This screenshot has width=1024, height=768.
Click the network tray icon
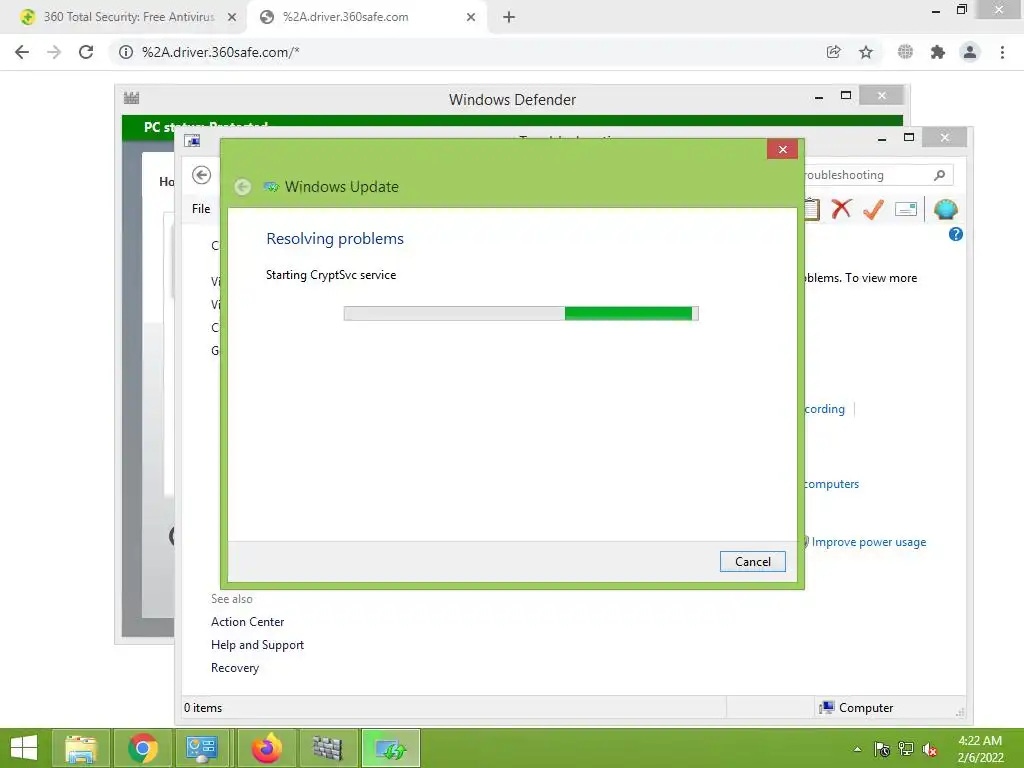coord(906,749)
